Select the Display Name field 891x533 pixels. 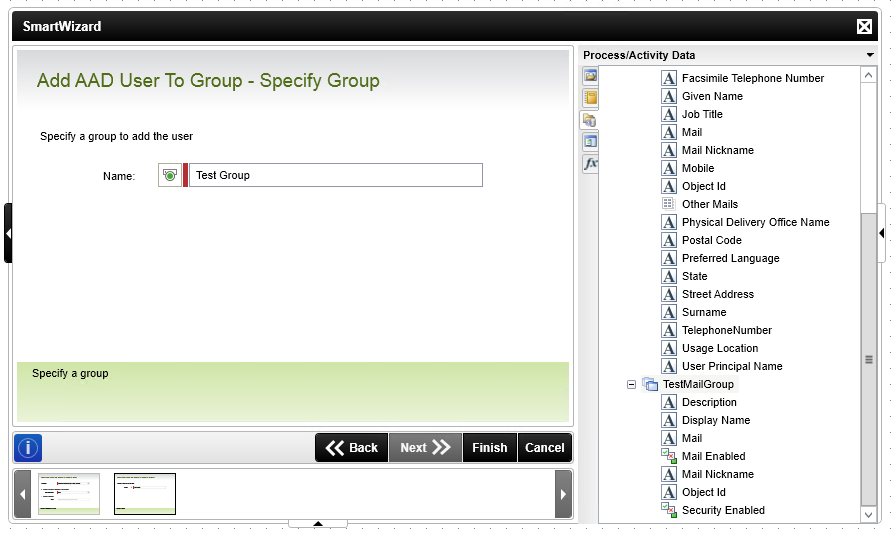point(715,420)
